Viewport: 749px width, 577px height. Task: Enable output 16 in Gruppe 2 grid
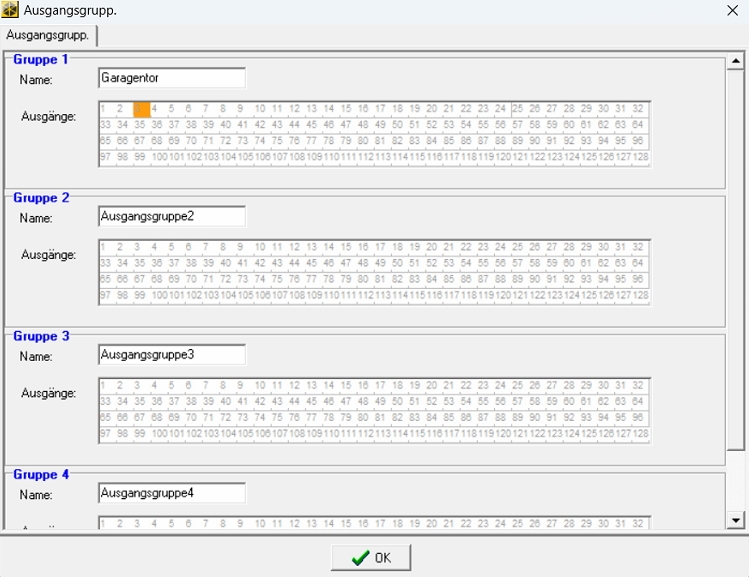coord(364,247)
